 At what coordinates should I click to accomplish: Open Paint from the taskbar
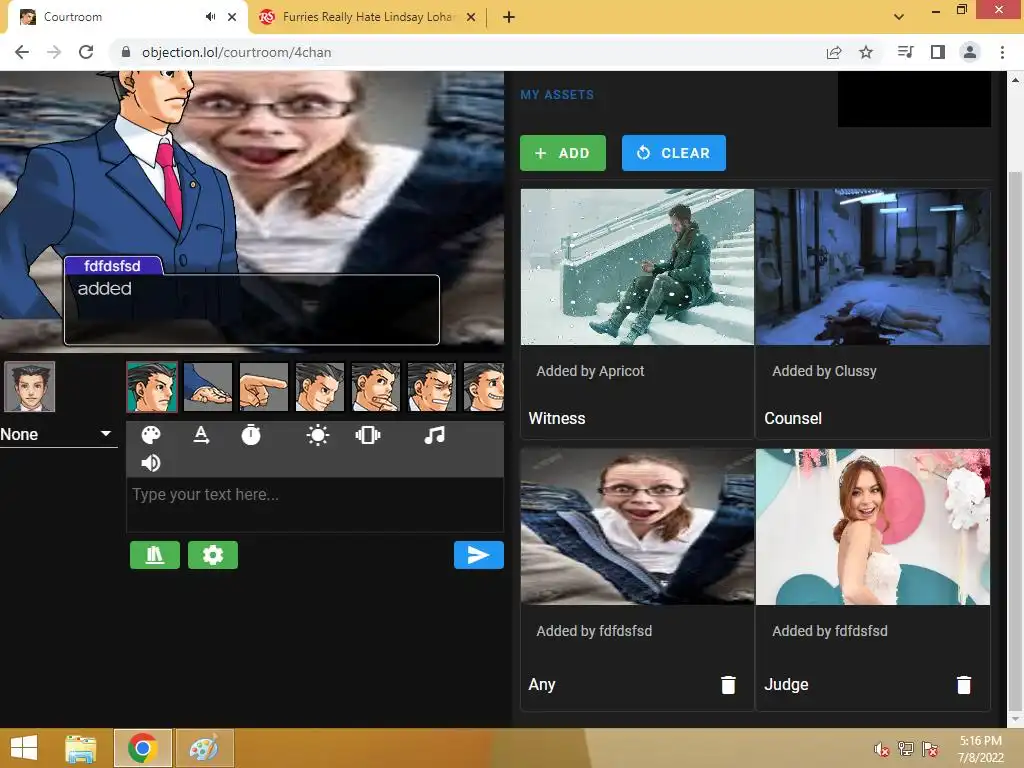204,748
